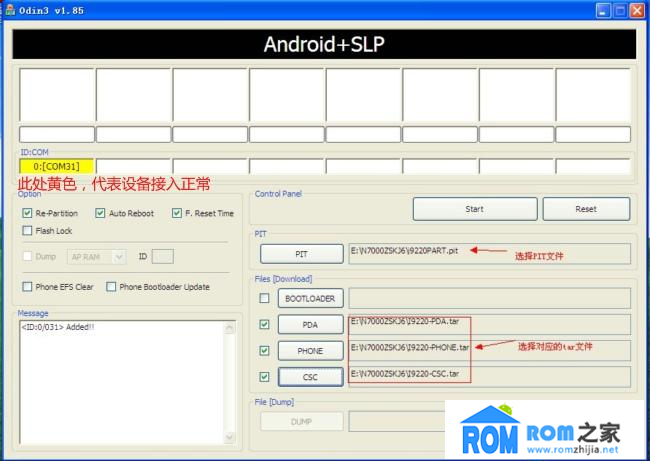Close the Odin3 window
Viewport: 650px width, 461px height.
pos(637,10)
